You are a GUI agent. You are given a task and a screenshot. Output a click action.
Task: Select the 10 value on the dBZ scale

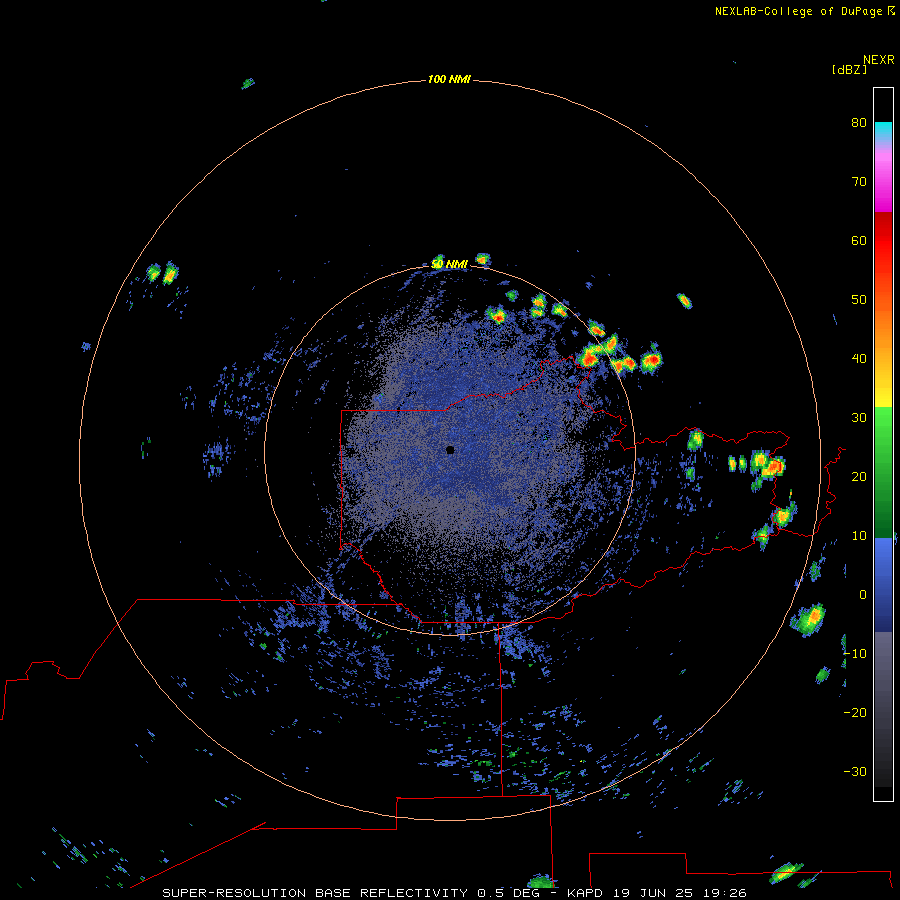(859, 536)
